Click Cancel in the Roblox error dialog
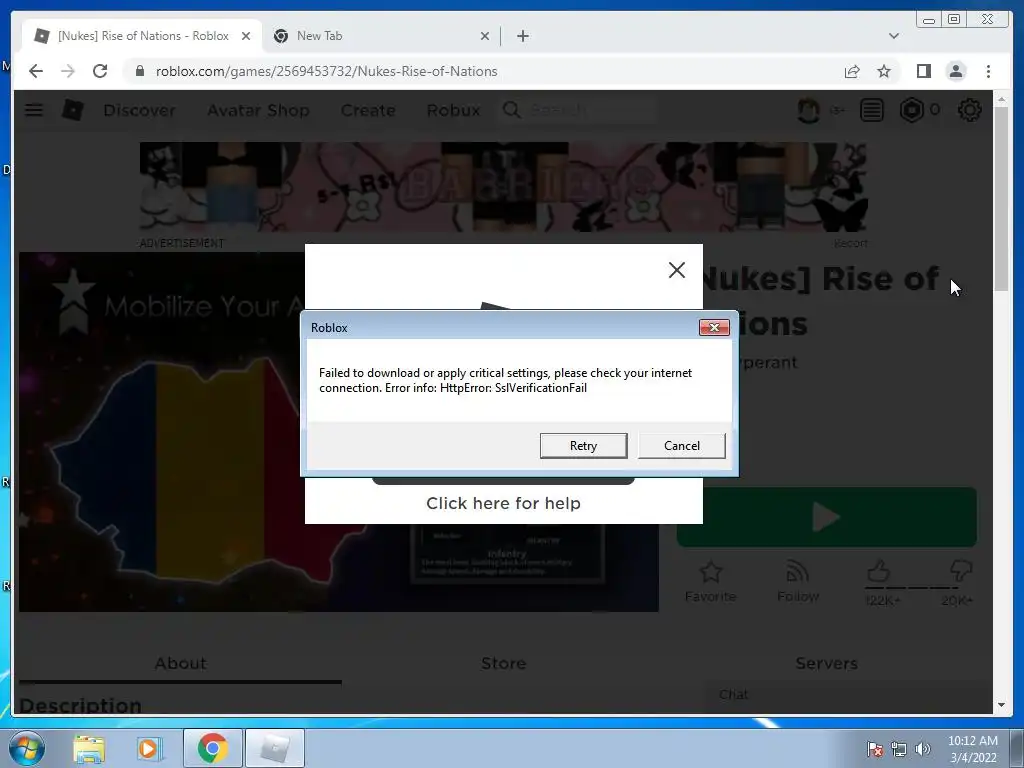1024x768 pixels. (681, 445)
